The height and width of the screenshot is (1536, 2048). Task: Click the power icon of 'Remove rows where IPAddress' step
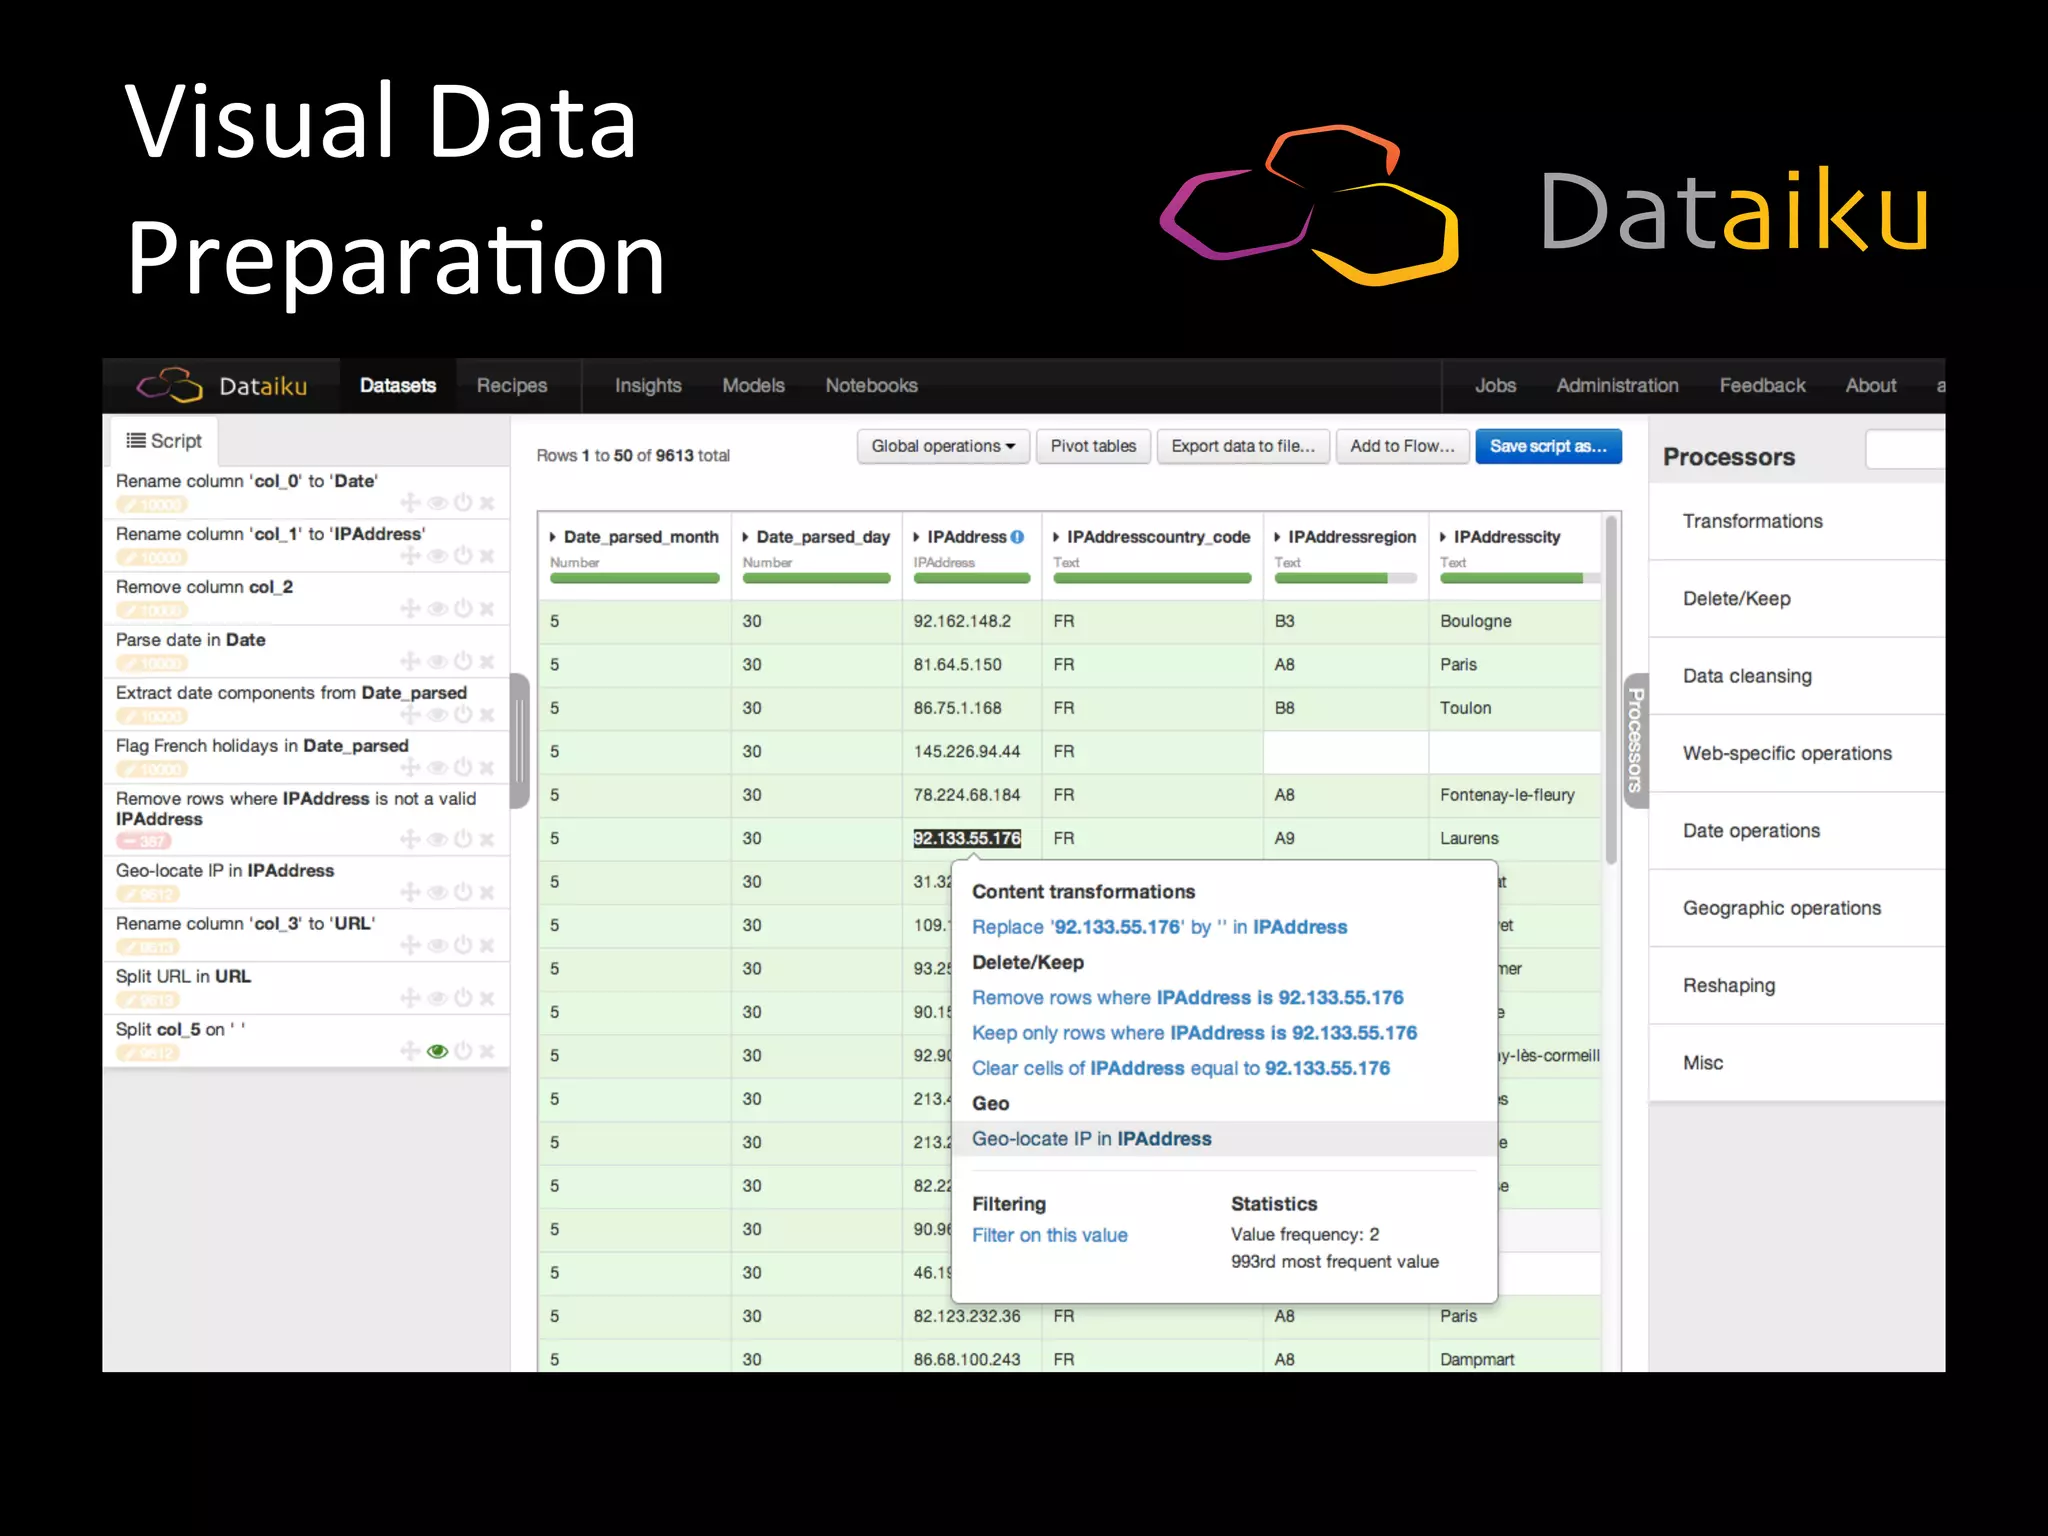tap(463, 839)
